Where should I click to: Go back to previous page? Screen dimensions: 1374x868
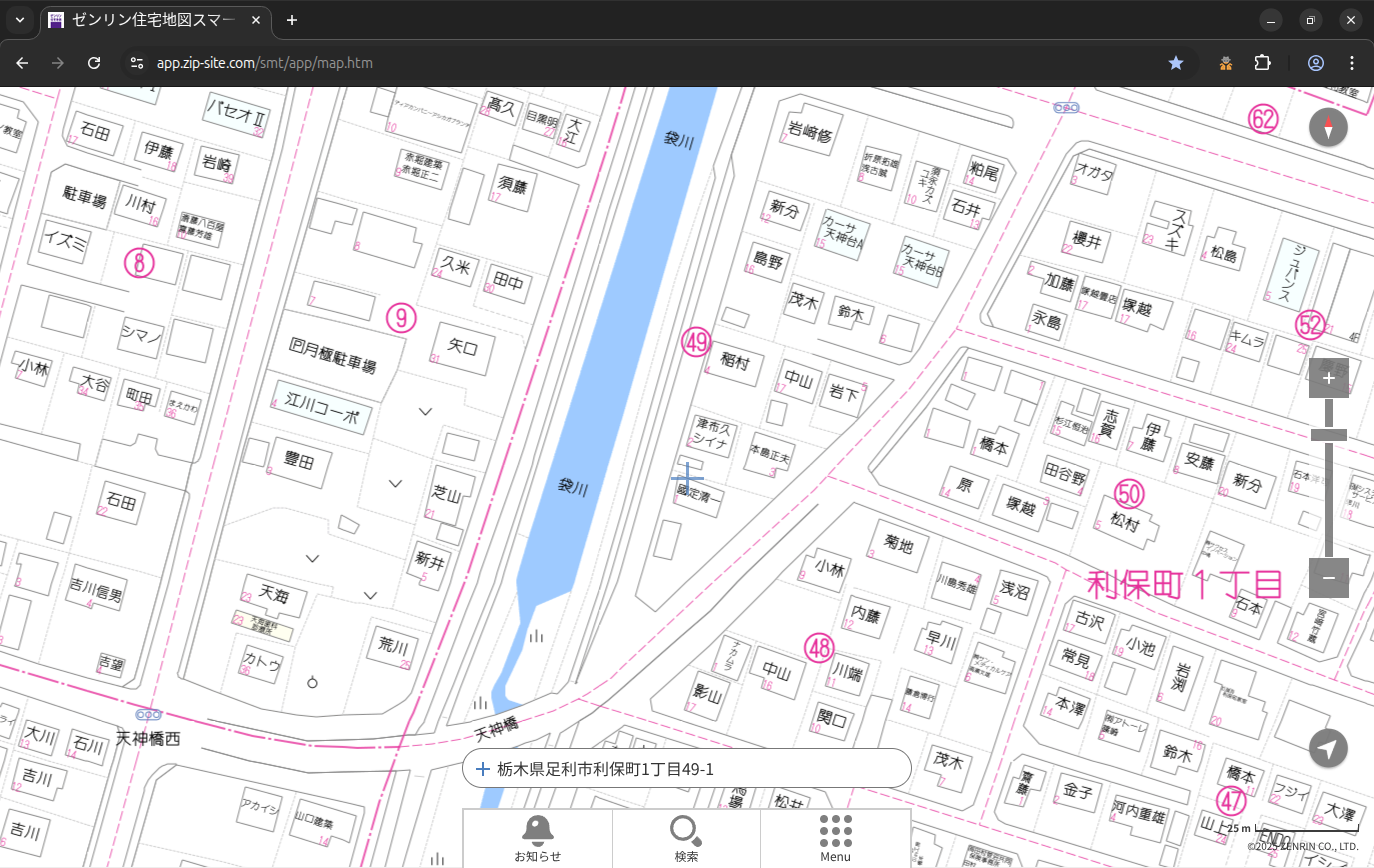click(22, 63)
